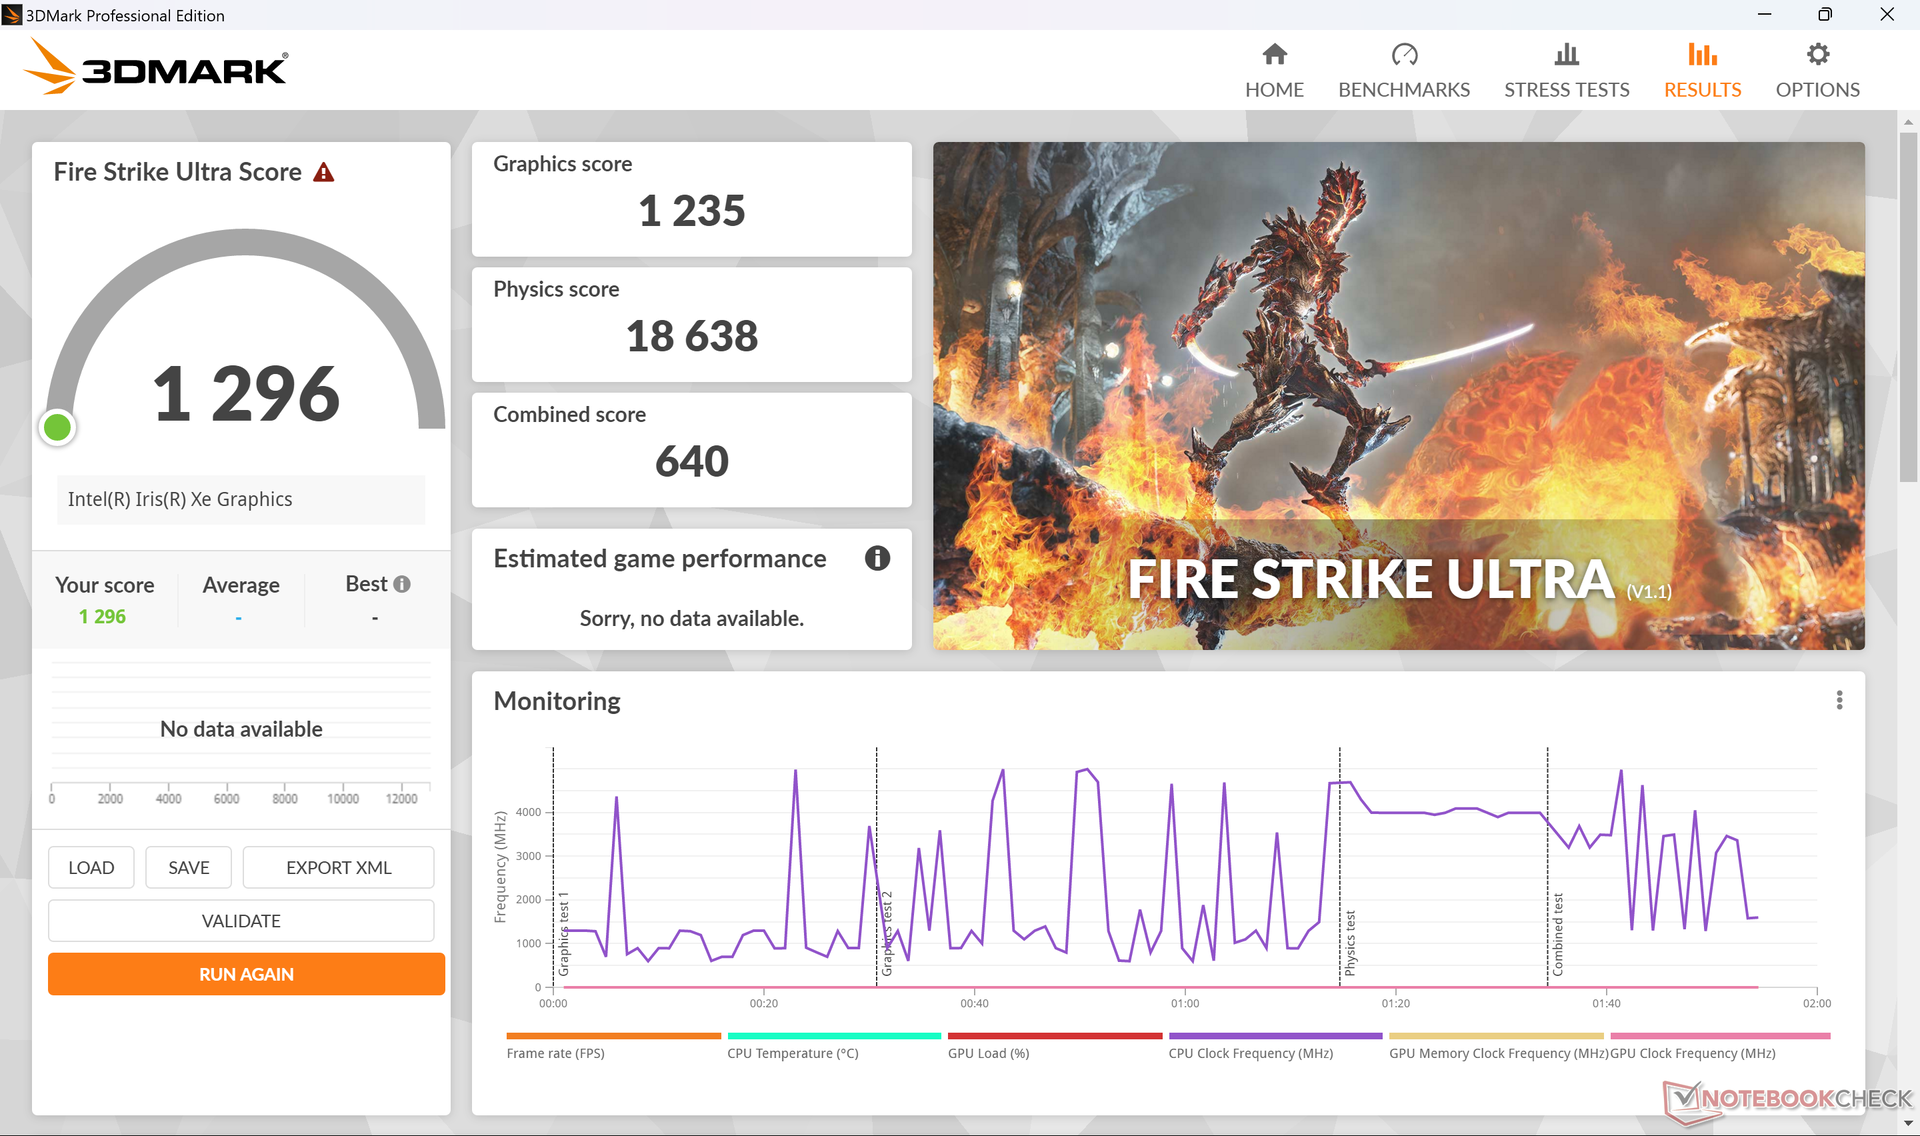Click the orange RUN AGAIN button
1920x1136 pixels.
[x=246, y=974]
